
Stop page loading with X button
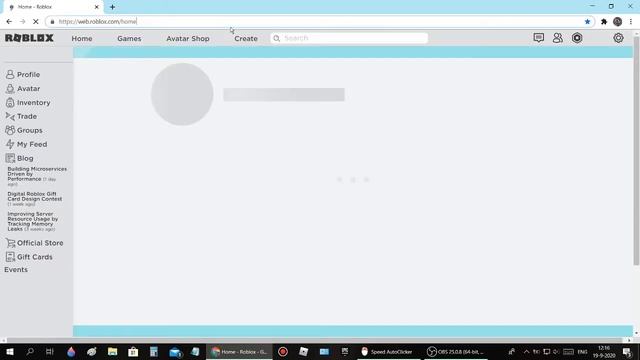[36, 22]
